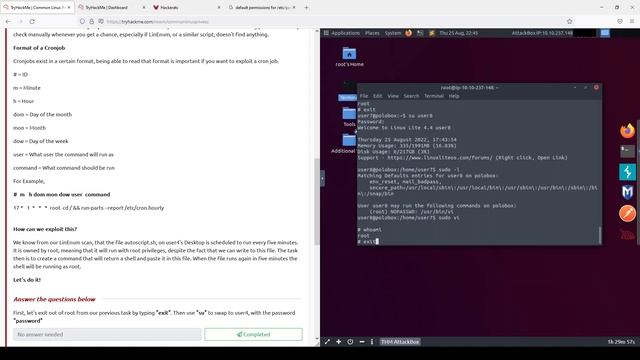Screen dimensions: 640x360
Task: Click the info icon in AttackBox toolbar
Action: [372, 342]
